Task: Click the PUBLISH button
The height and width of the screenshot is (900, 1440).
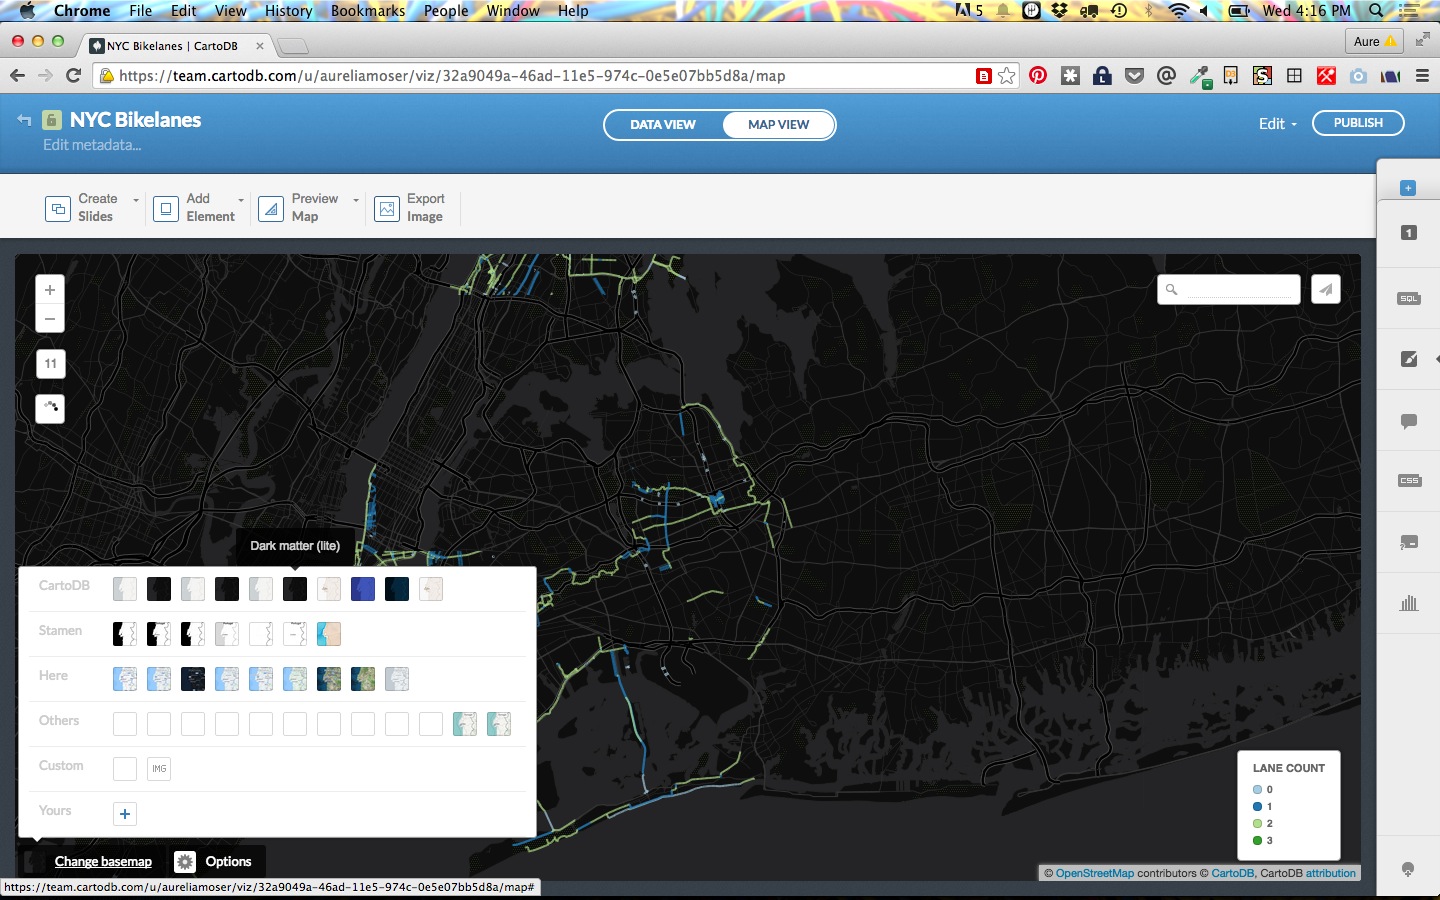Action: [x=1358, y=123]
